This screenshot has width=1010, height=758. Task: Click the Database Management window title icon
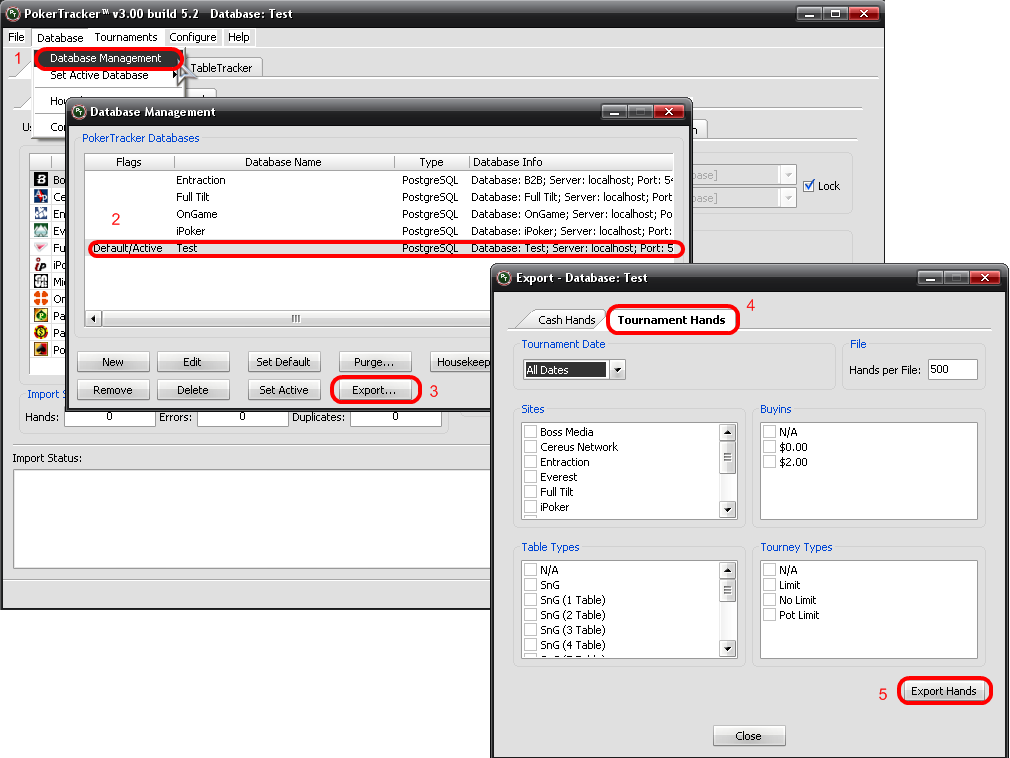(79, 112)
